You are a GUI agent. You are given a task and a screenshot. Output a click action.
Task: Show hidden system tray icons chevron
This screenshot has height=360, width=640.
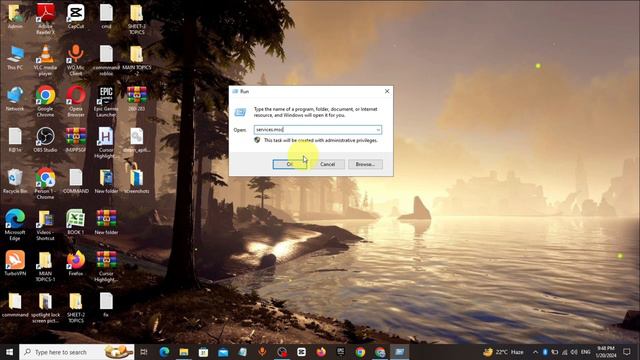[x=536, y=352]
